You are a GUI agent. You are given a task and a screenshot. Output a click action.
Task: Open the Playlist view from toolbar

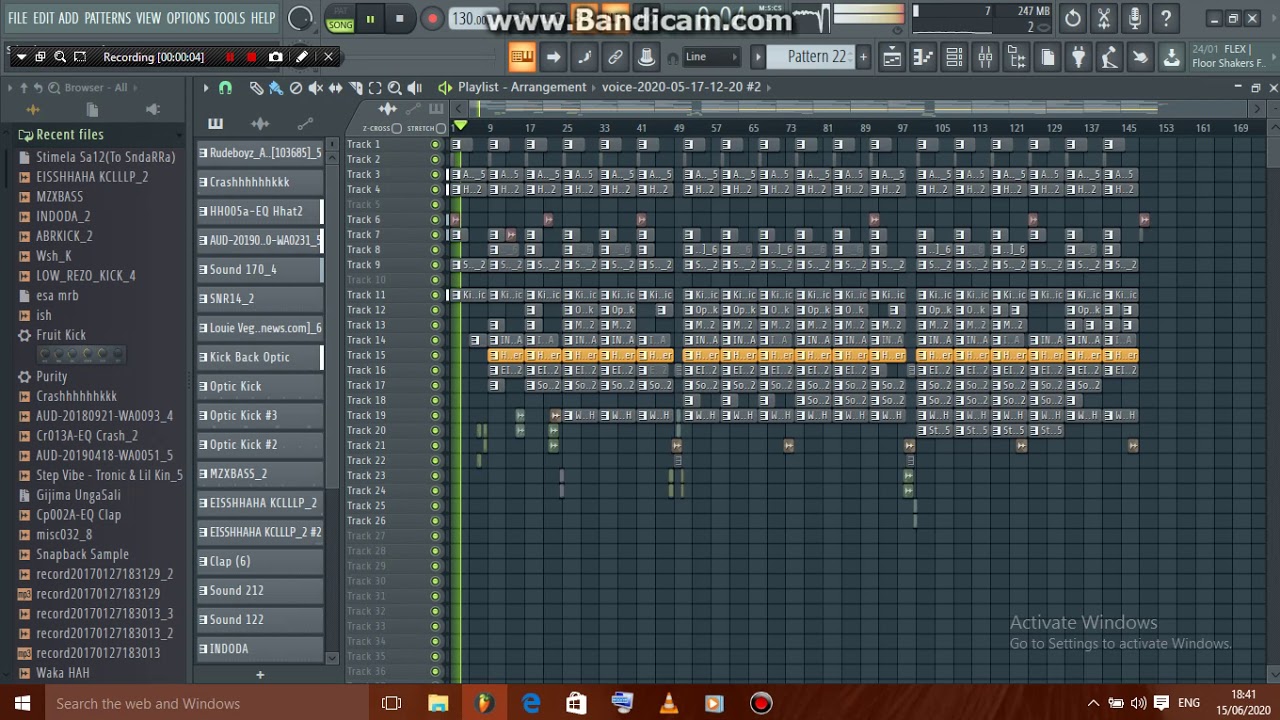point(892,57)
